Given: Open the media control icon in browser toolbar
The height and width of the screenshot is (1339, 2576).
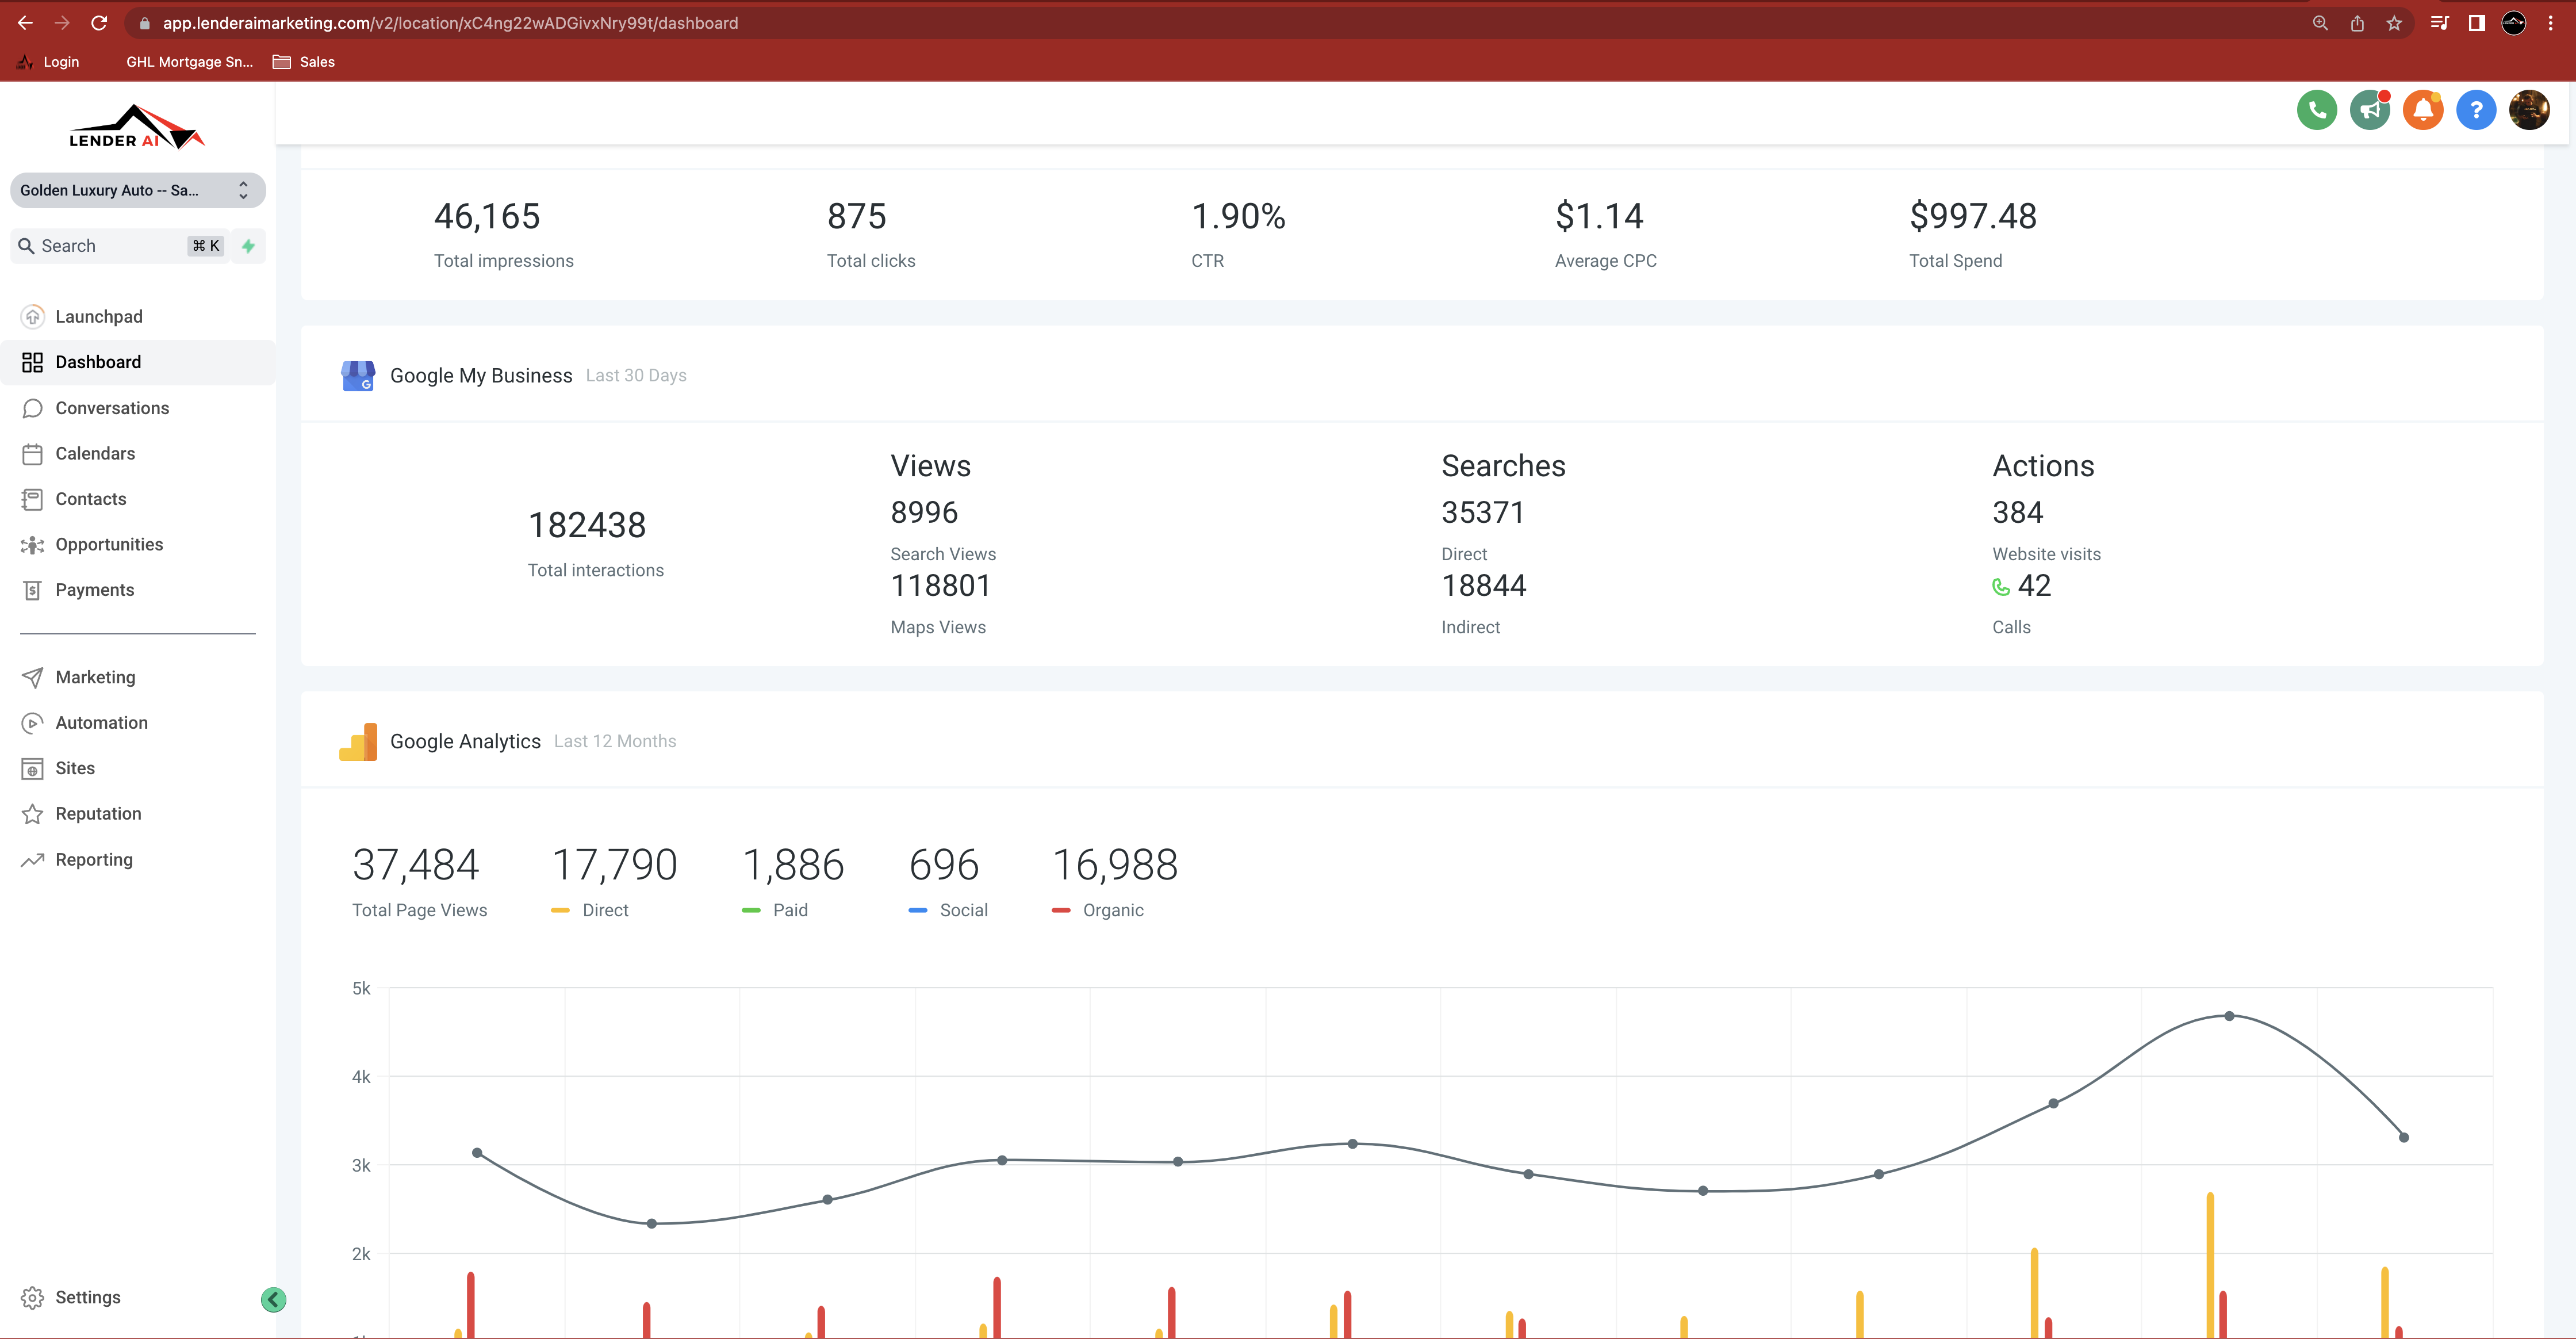Looking at the screenshot, I should point(2440,23).
